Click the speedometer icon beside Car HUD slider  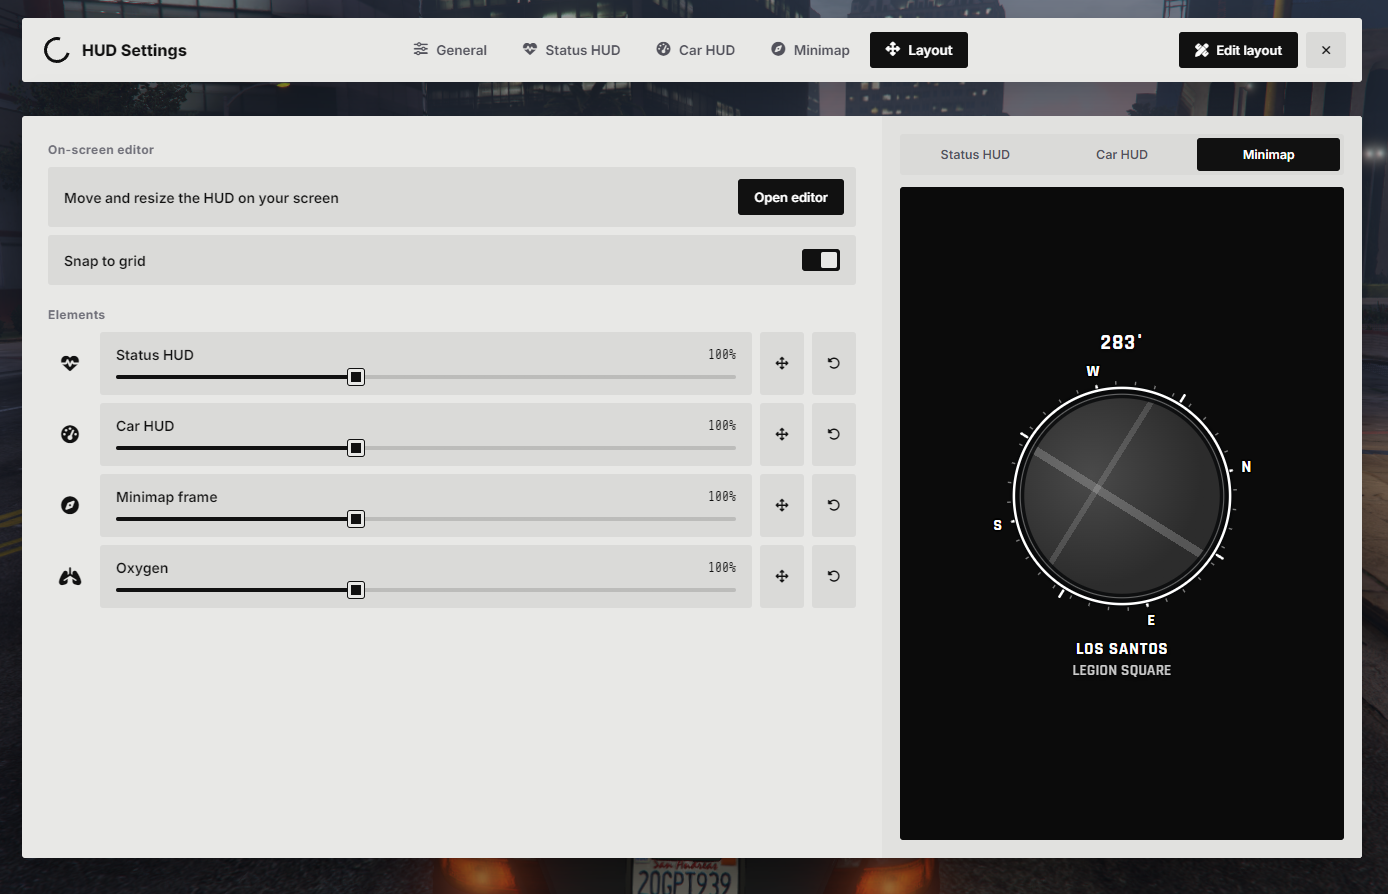coord(70,434)
